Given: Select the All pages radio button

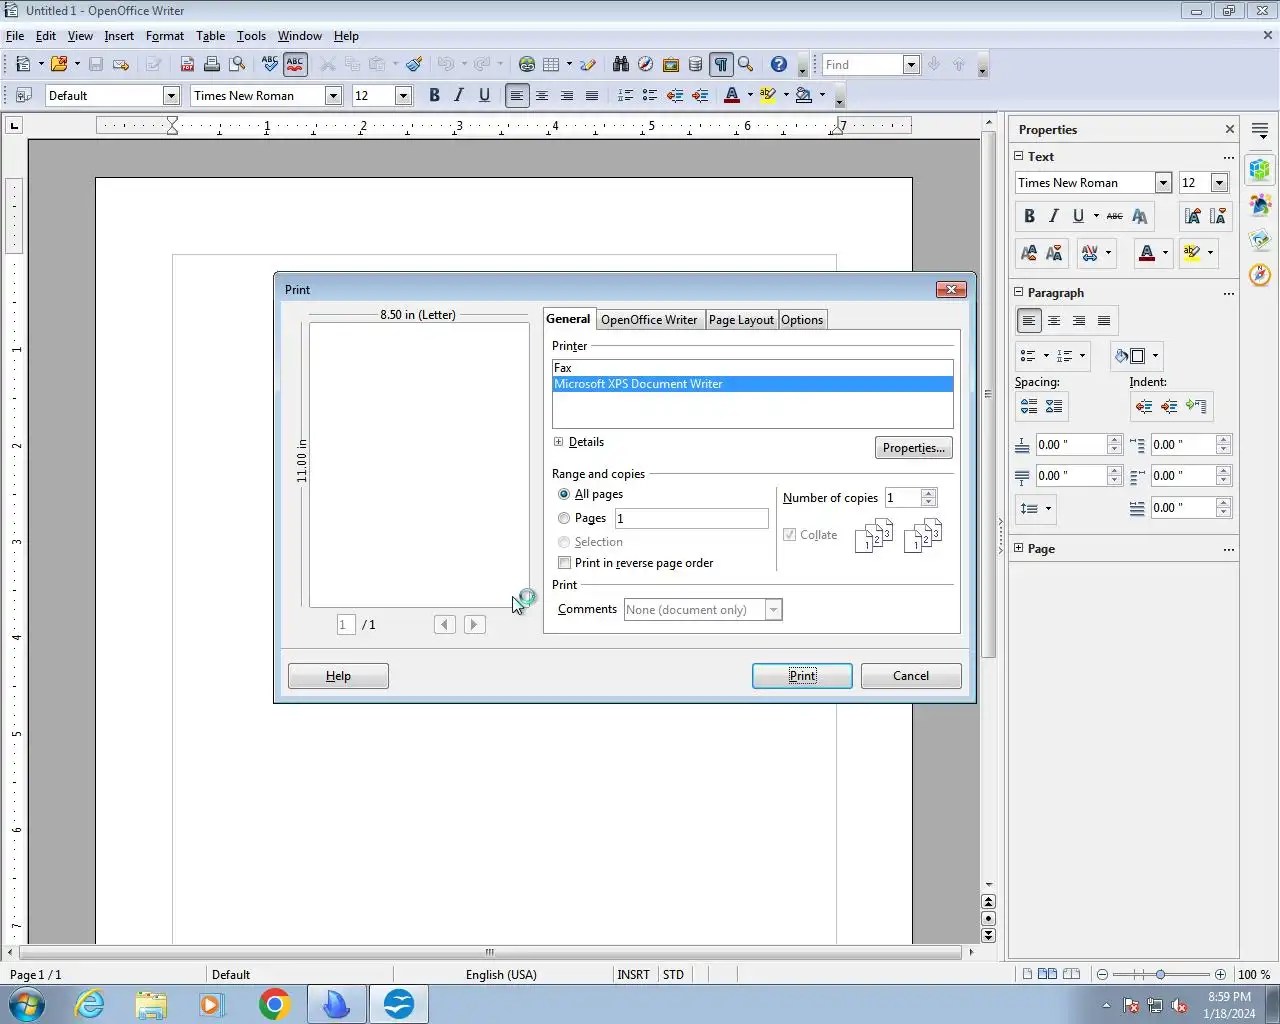Looking at the screenshot, I should pos(564,494).
